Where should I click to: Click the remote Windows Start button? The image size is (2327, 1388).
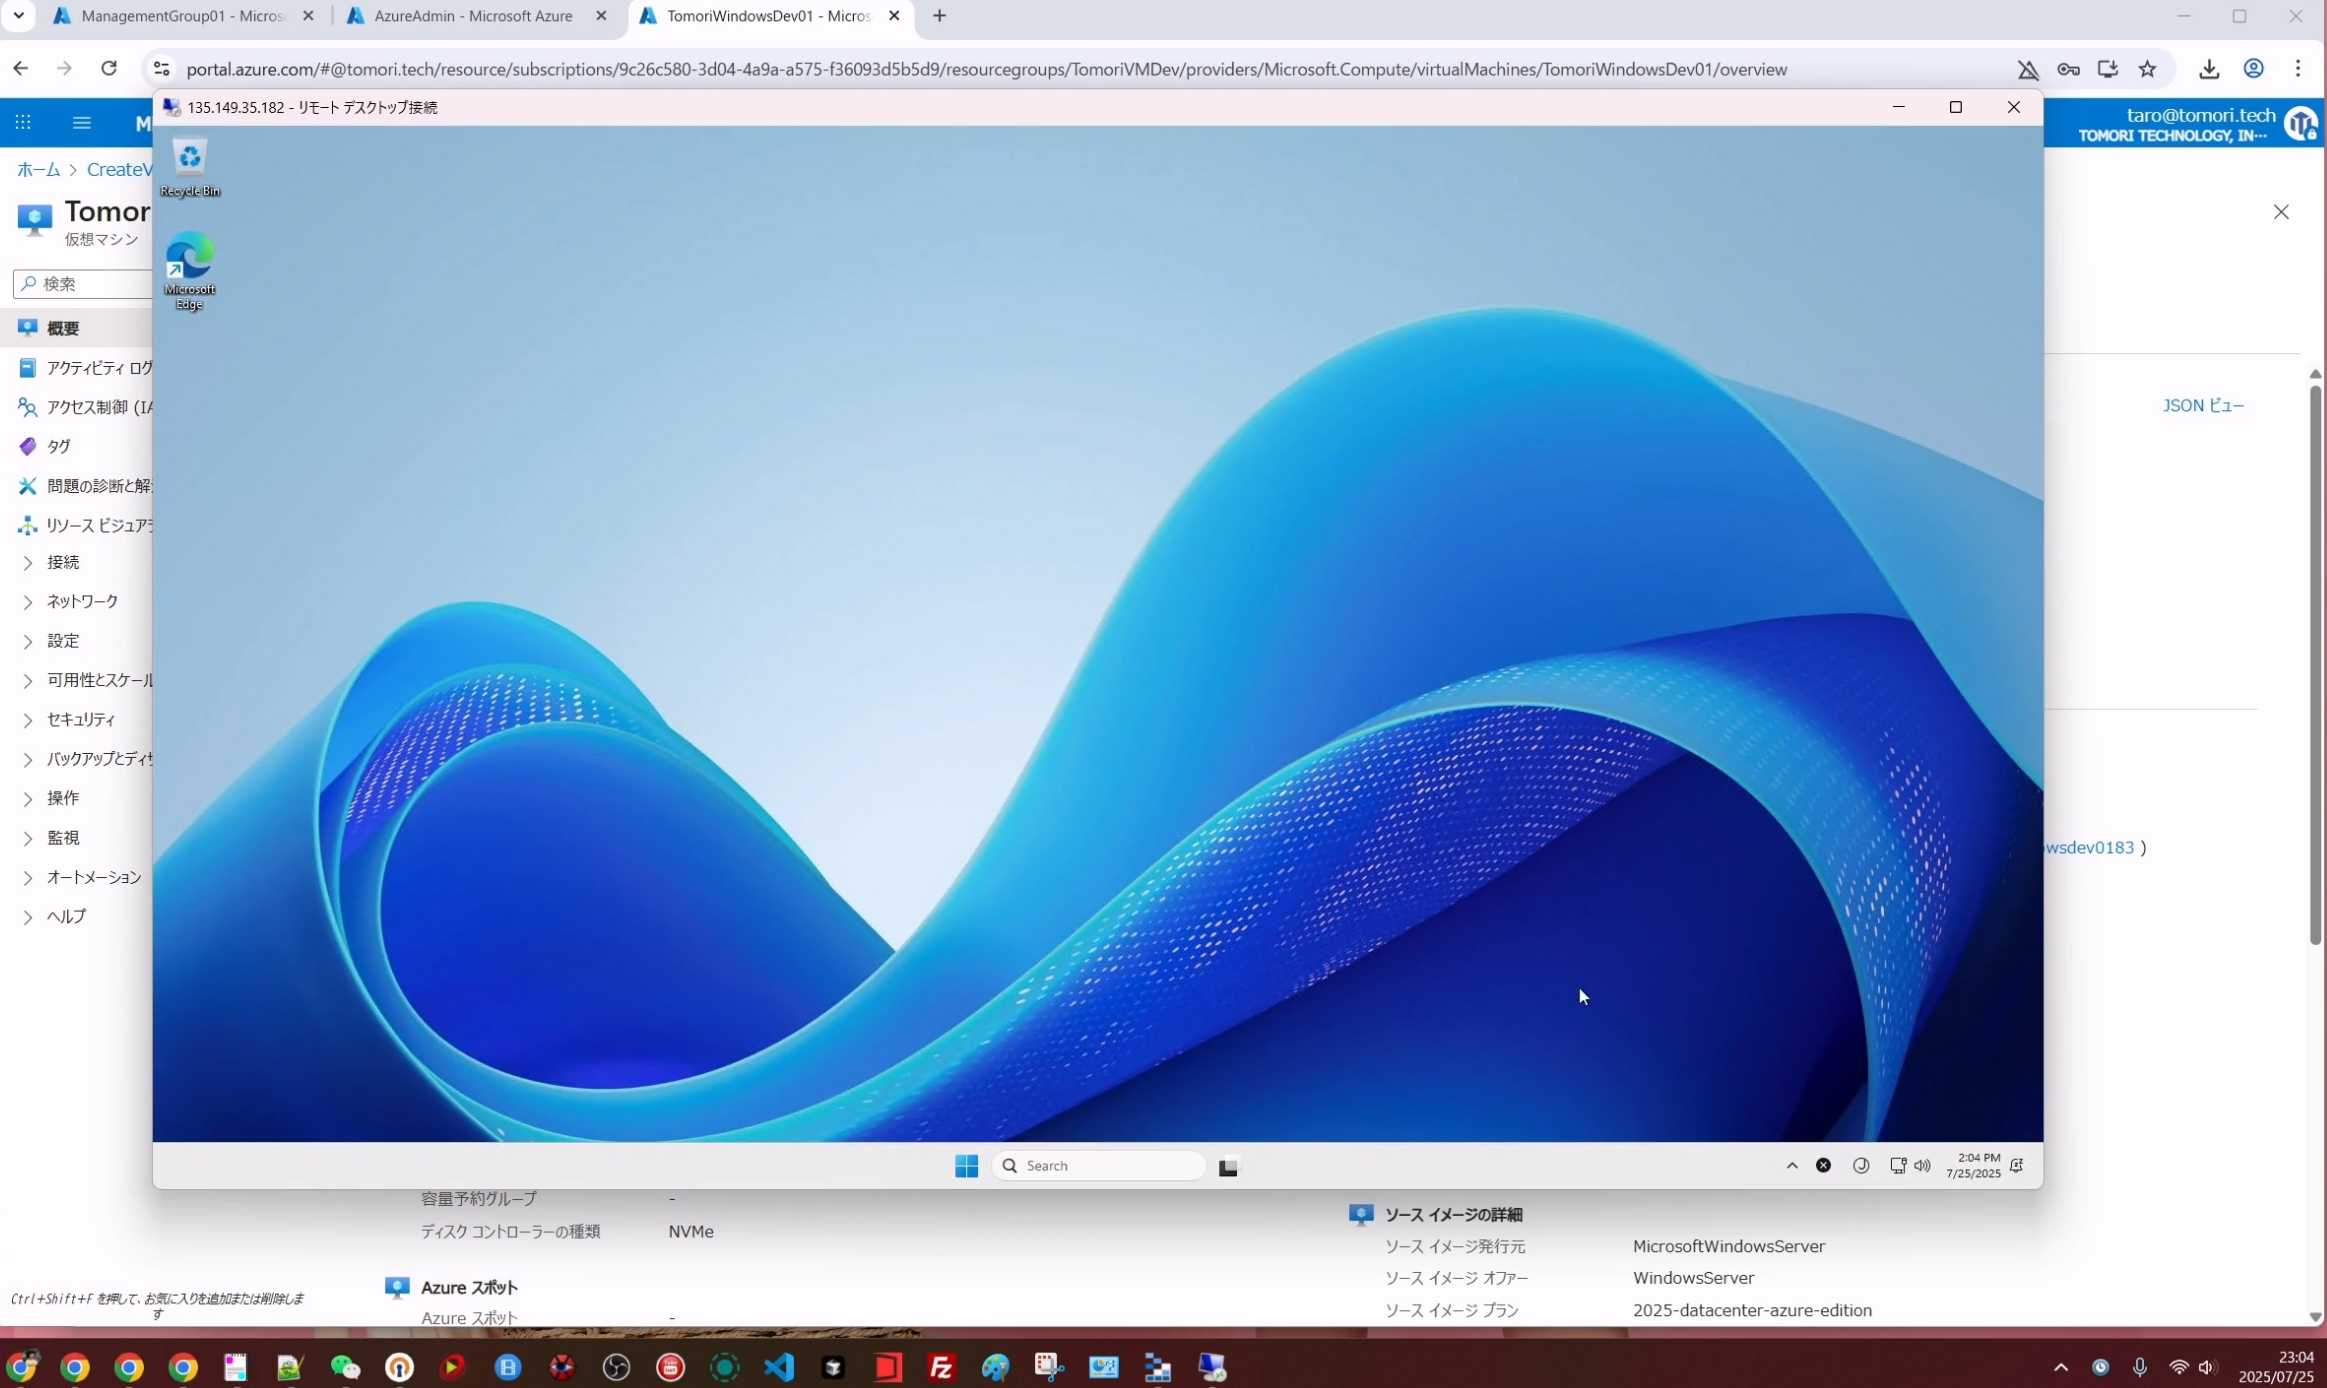[966, 1166]
